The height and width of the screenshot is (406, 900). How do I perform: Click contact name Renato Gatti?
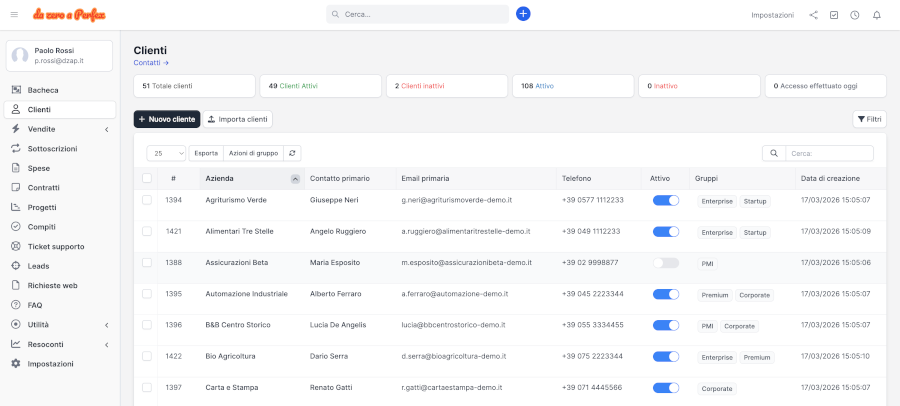pos(331,388)
